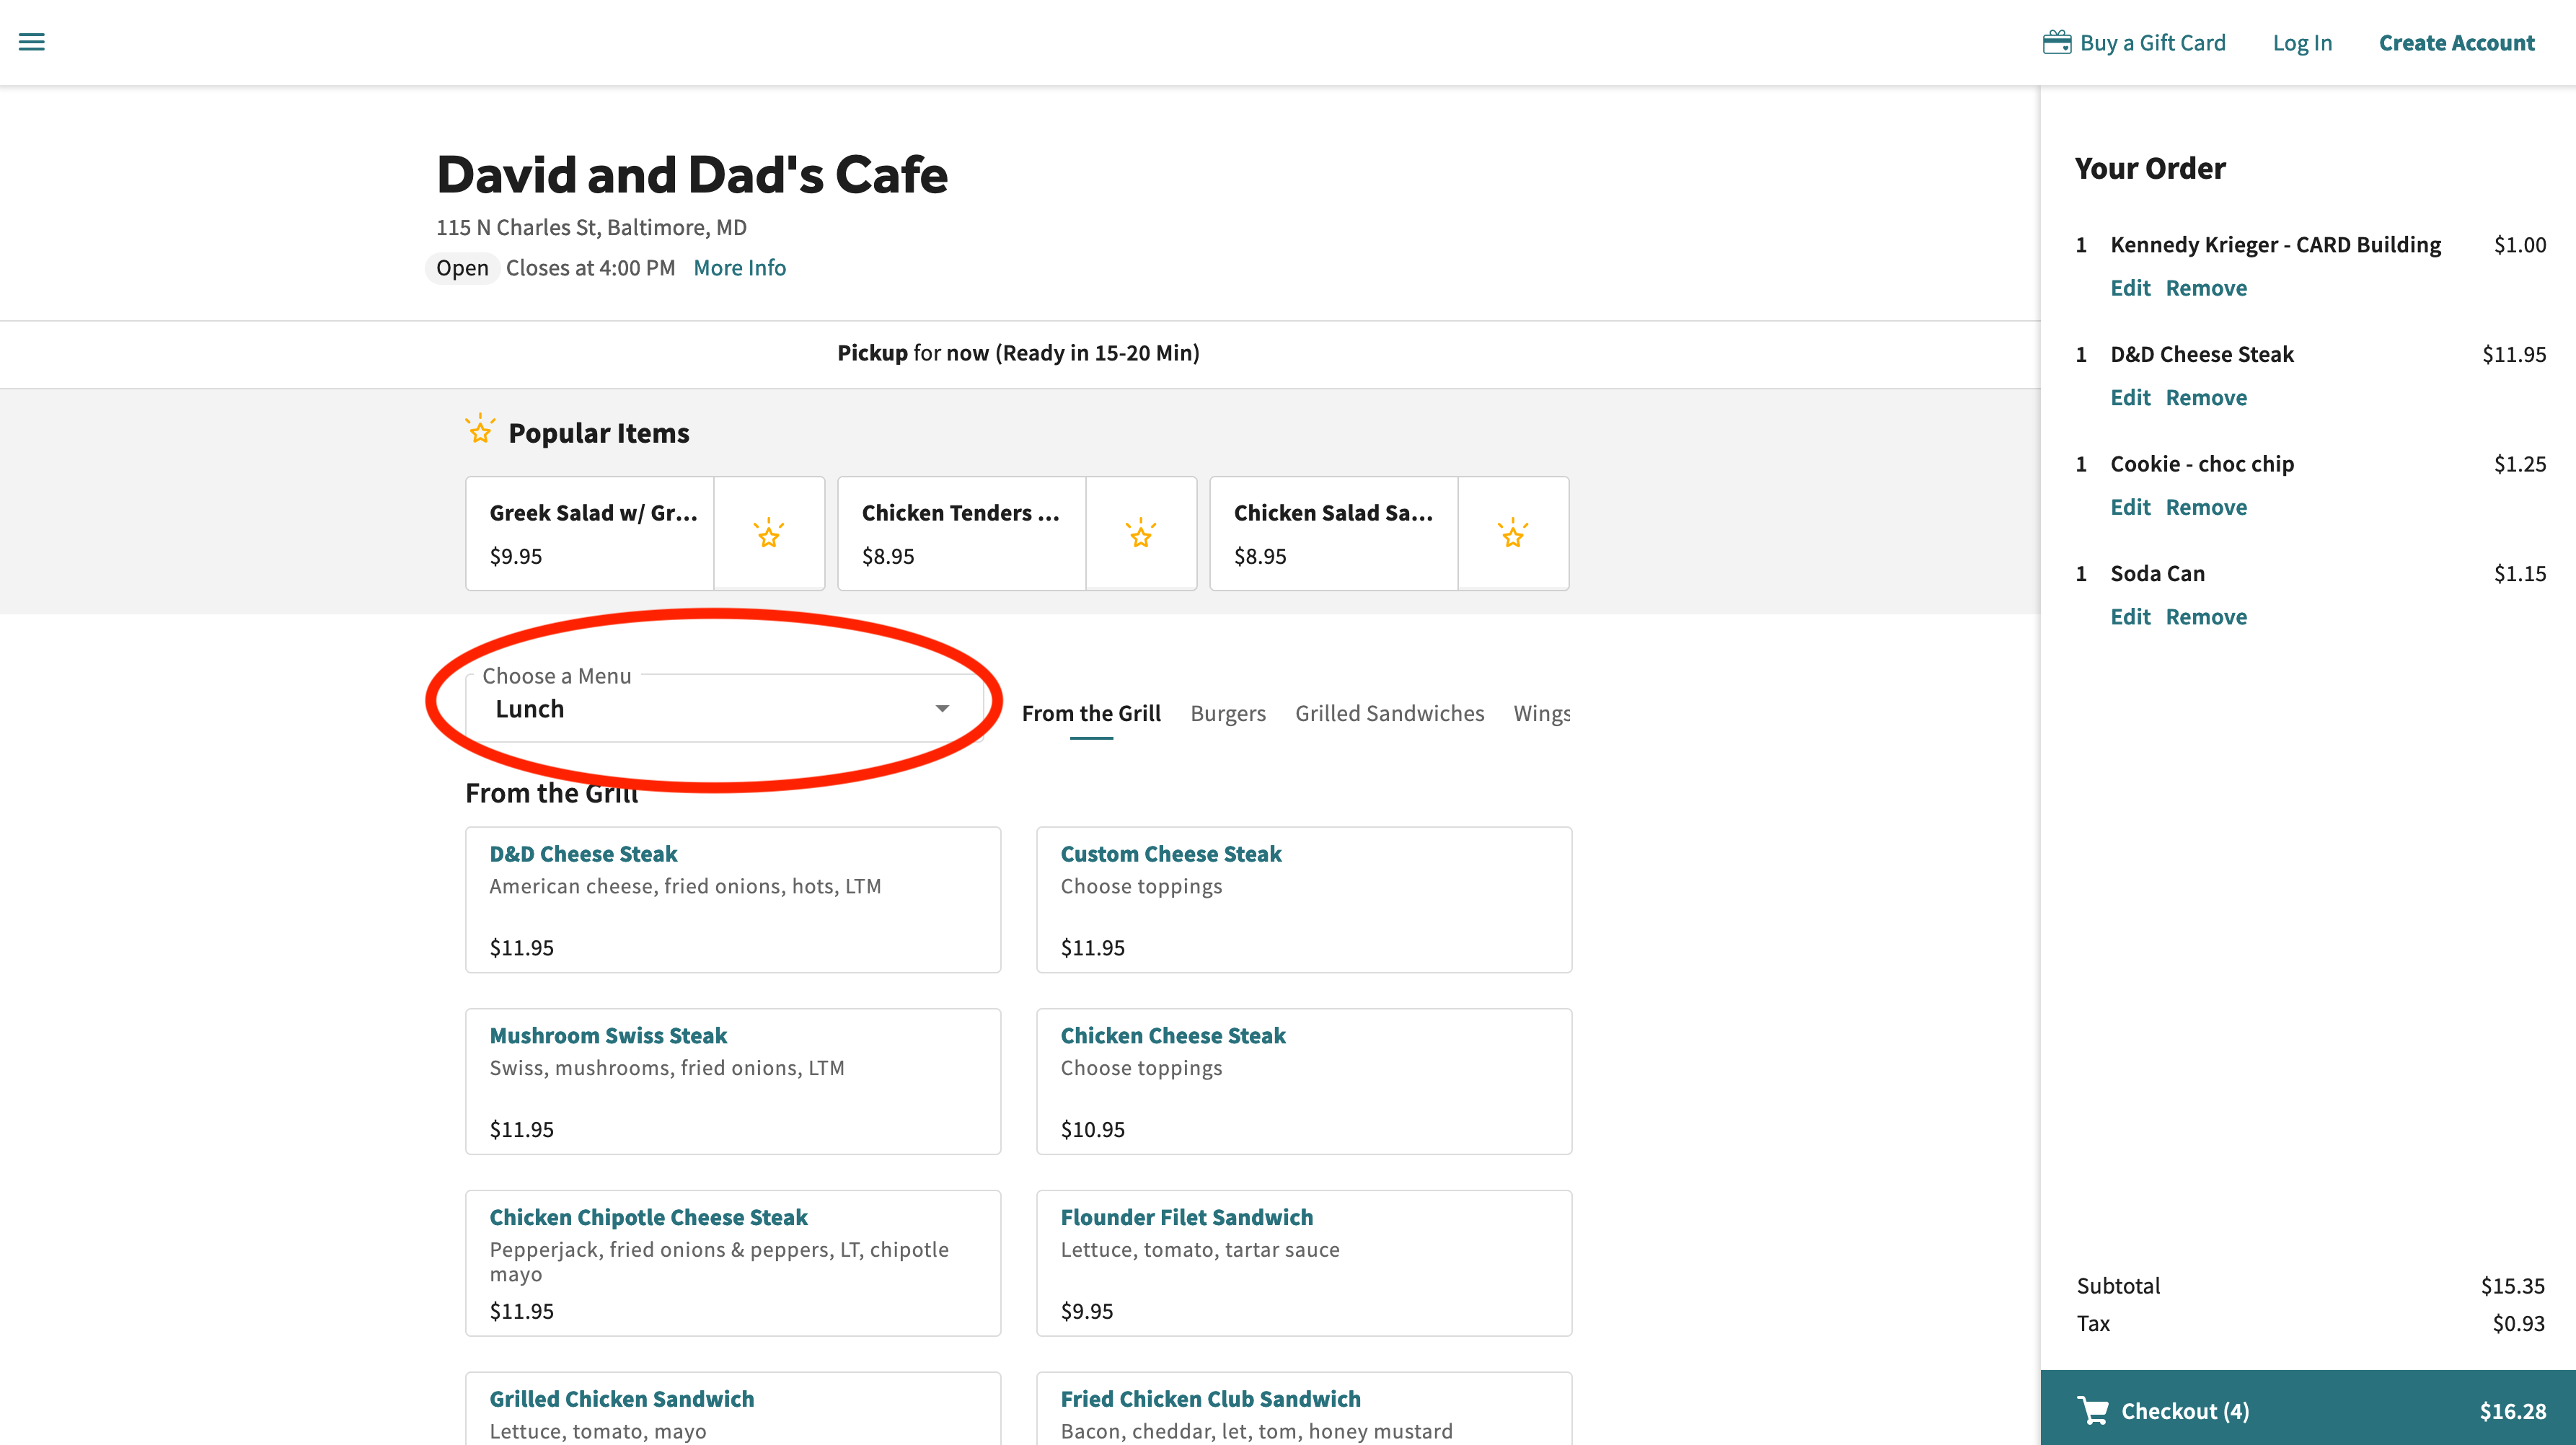The height and width of the screenshot is (1445, 2576).
Task: Click the Popular Items star icon
Action: click(480, 430)
